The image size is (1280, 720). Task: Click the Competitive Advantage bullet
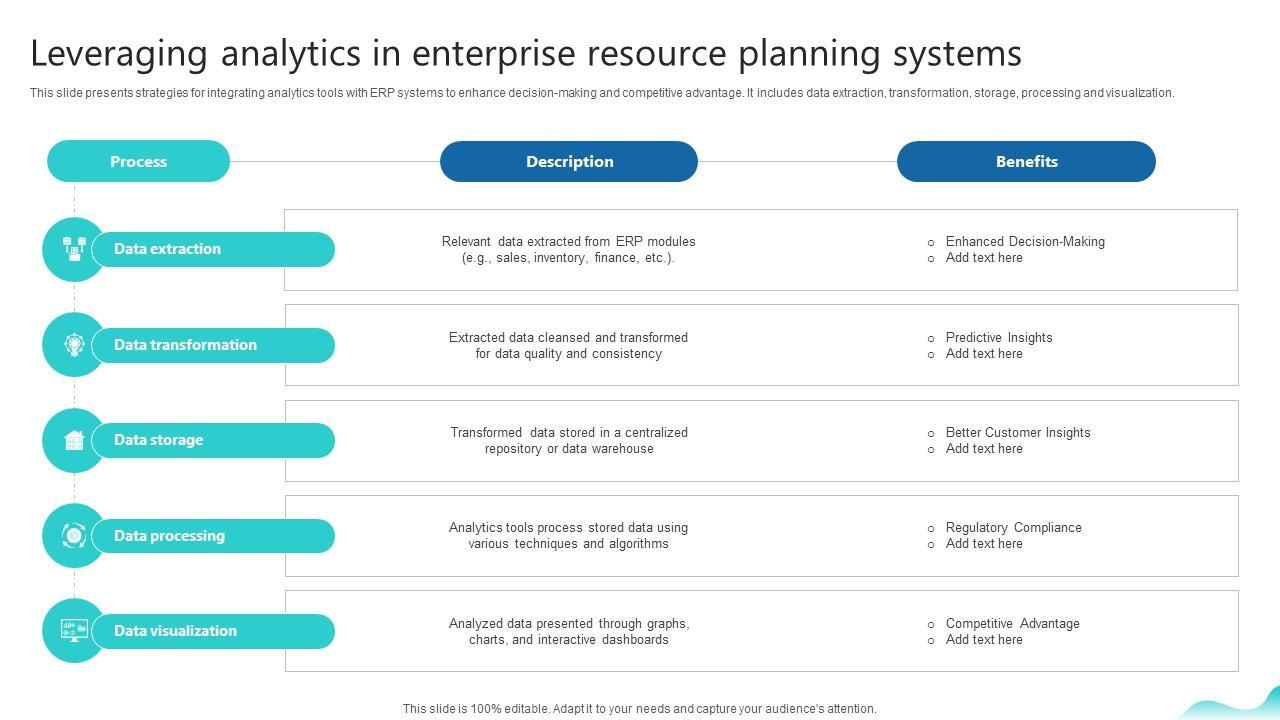(1012, 623)
